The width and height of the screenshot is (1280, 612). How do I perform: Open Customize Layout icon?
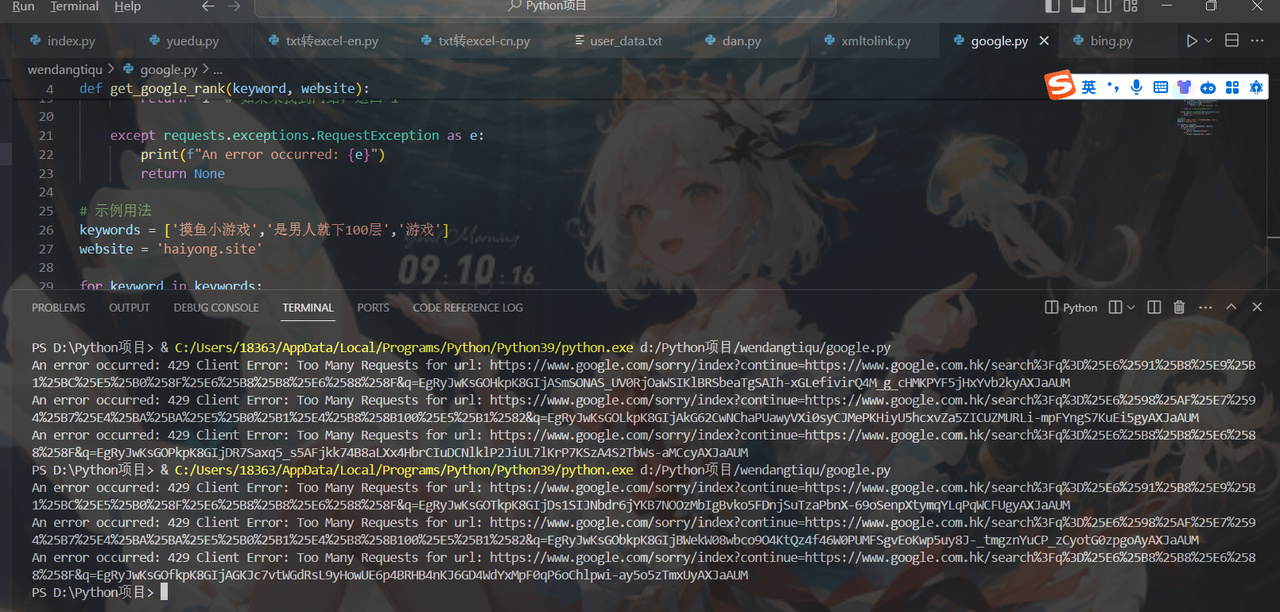tap(1130, 6)
